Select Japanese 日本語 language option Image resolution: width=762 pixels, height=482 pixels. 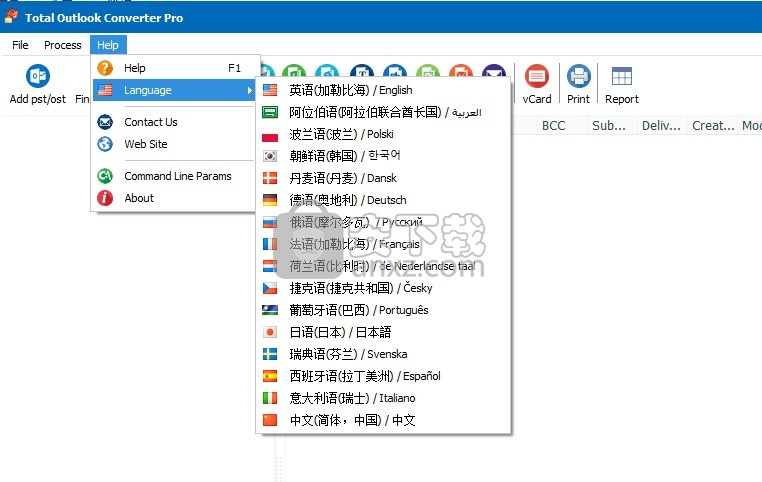[x=383, y=332]
